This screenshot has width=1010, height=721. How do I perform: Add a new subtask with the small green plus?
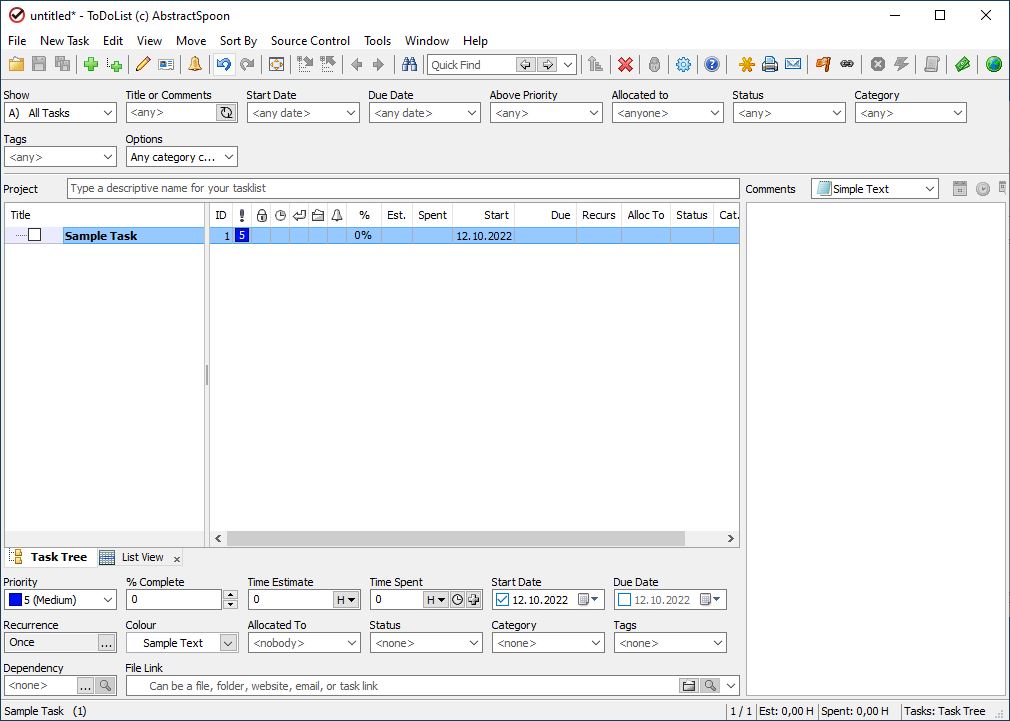(x=115, y=64)
